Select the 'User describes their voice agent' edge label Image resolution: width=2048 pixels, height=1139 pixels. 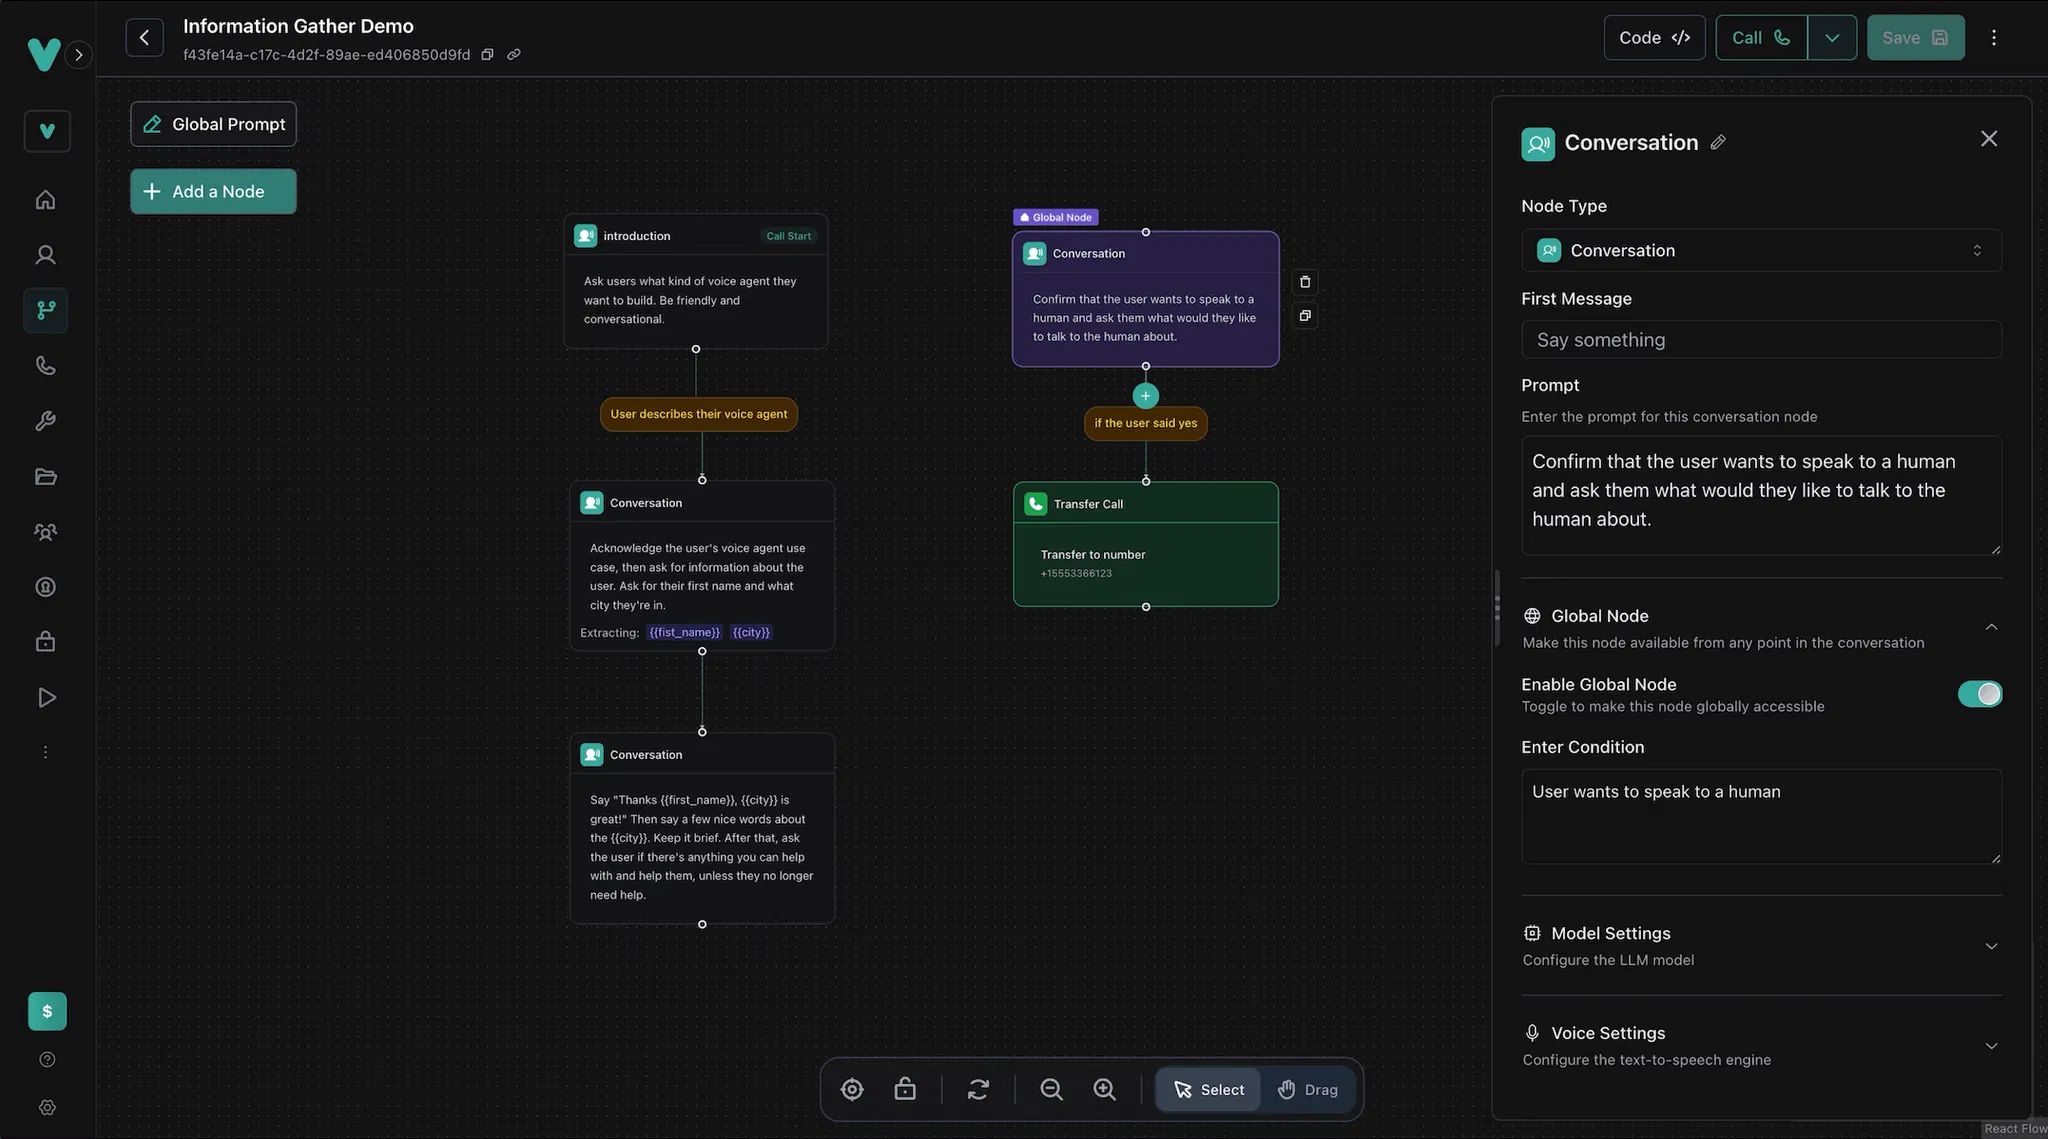[x=698, y=414]
